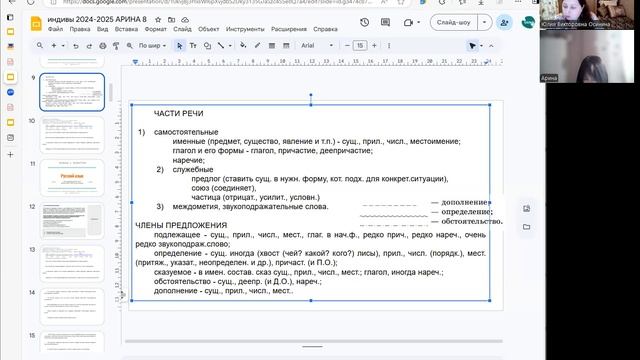Open the more options three-dot toolbar icon
Viewport: 640px width, 360px height.
pyautogui.click(x=389, y=46)
